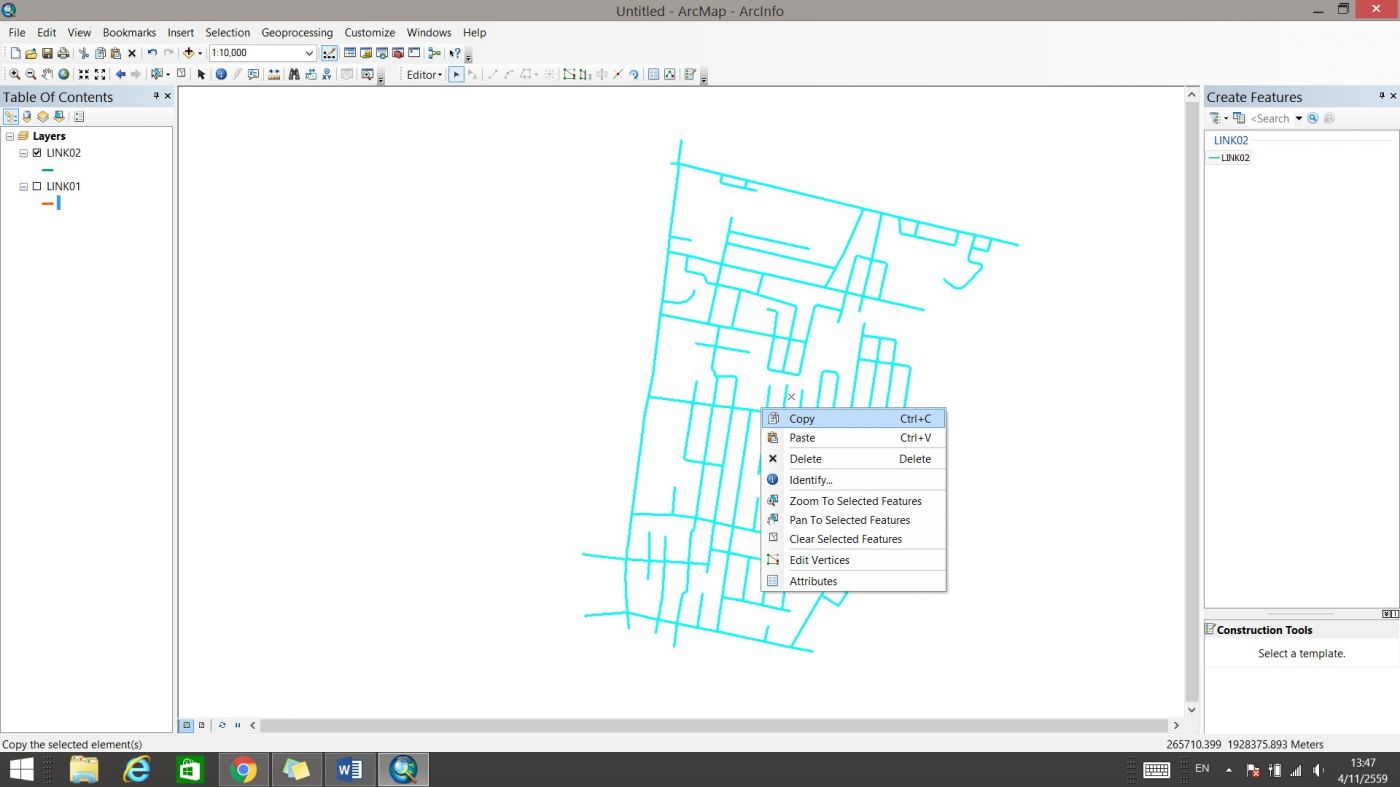Activate the Pan hand tool
1400x787 pixels.
(47, 75)
